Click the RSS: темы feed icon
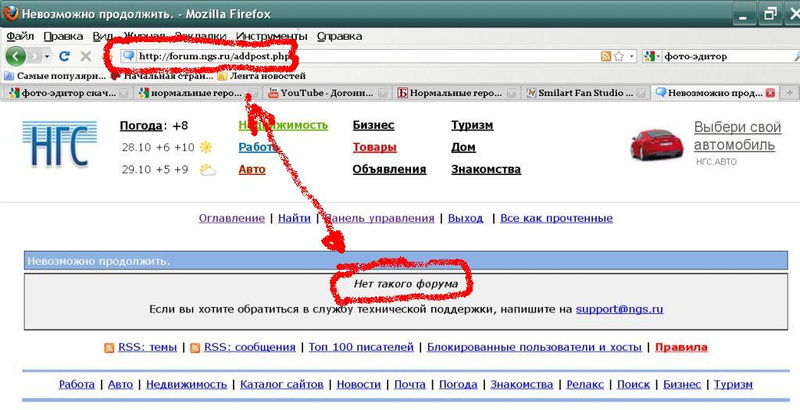 tap(109, 348)
